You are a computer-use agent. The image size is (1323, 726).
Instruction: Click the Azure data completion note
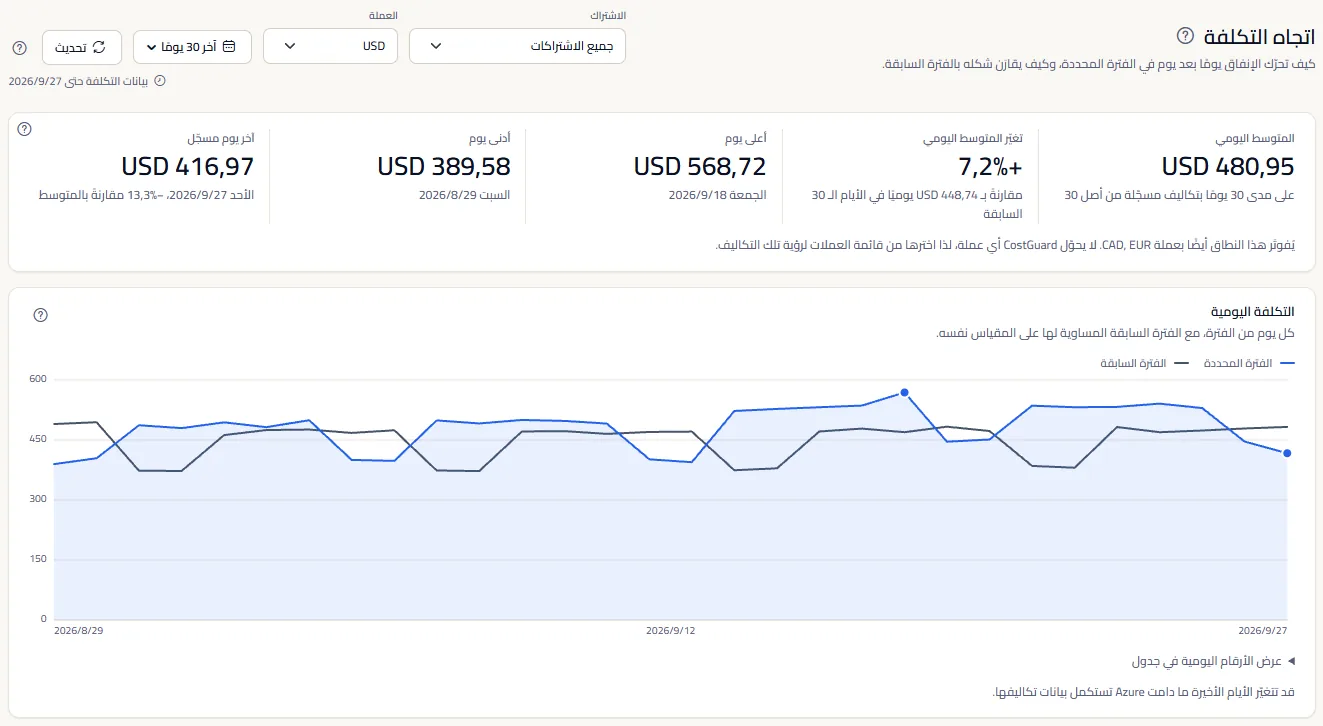(1143, 692)
